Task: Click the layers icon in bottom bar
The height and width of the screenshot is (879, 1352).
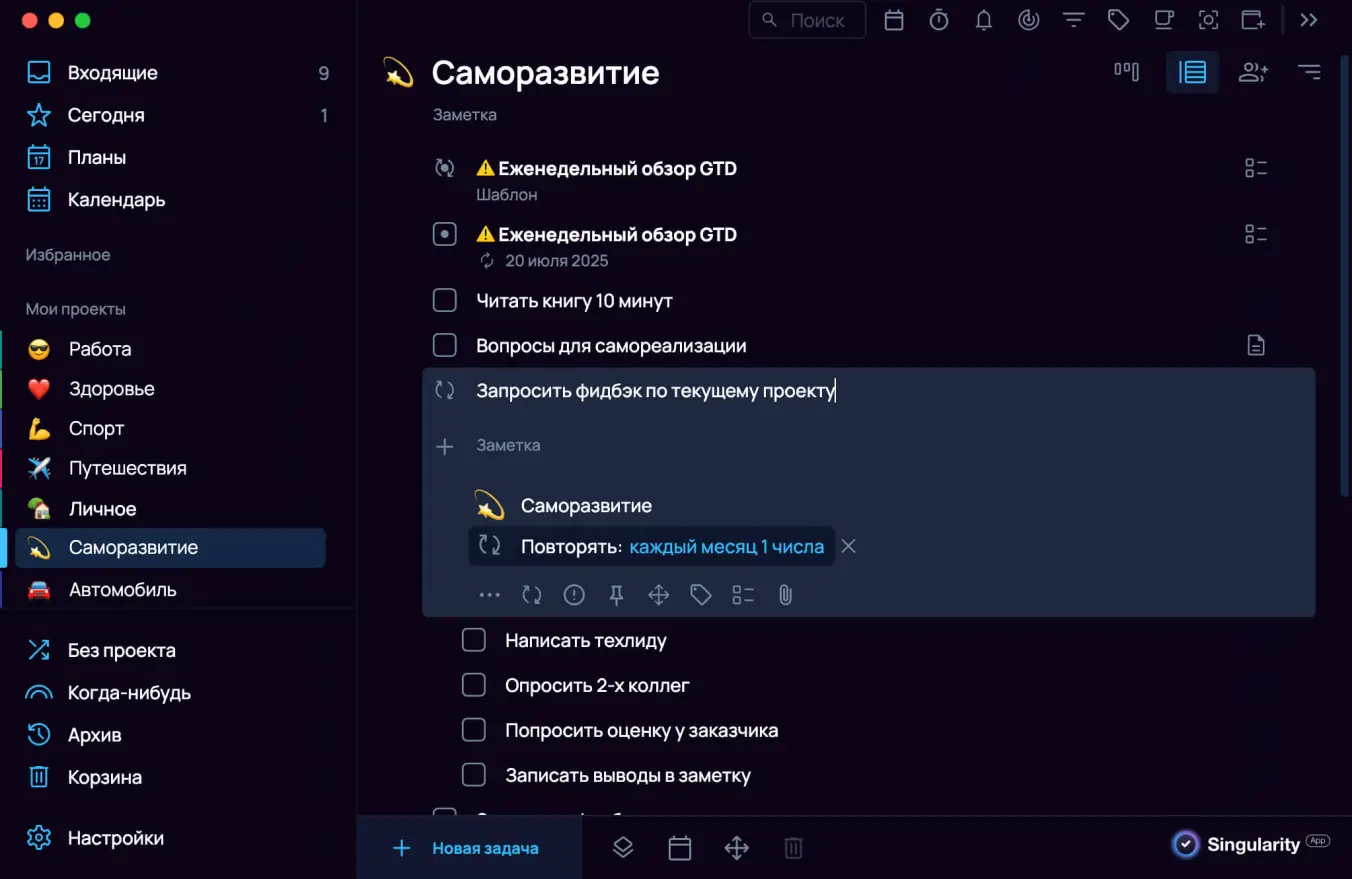Action: (623, 848)
